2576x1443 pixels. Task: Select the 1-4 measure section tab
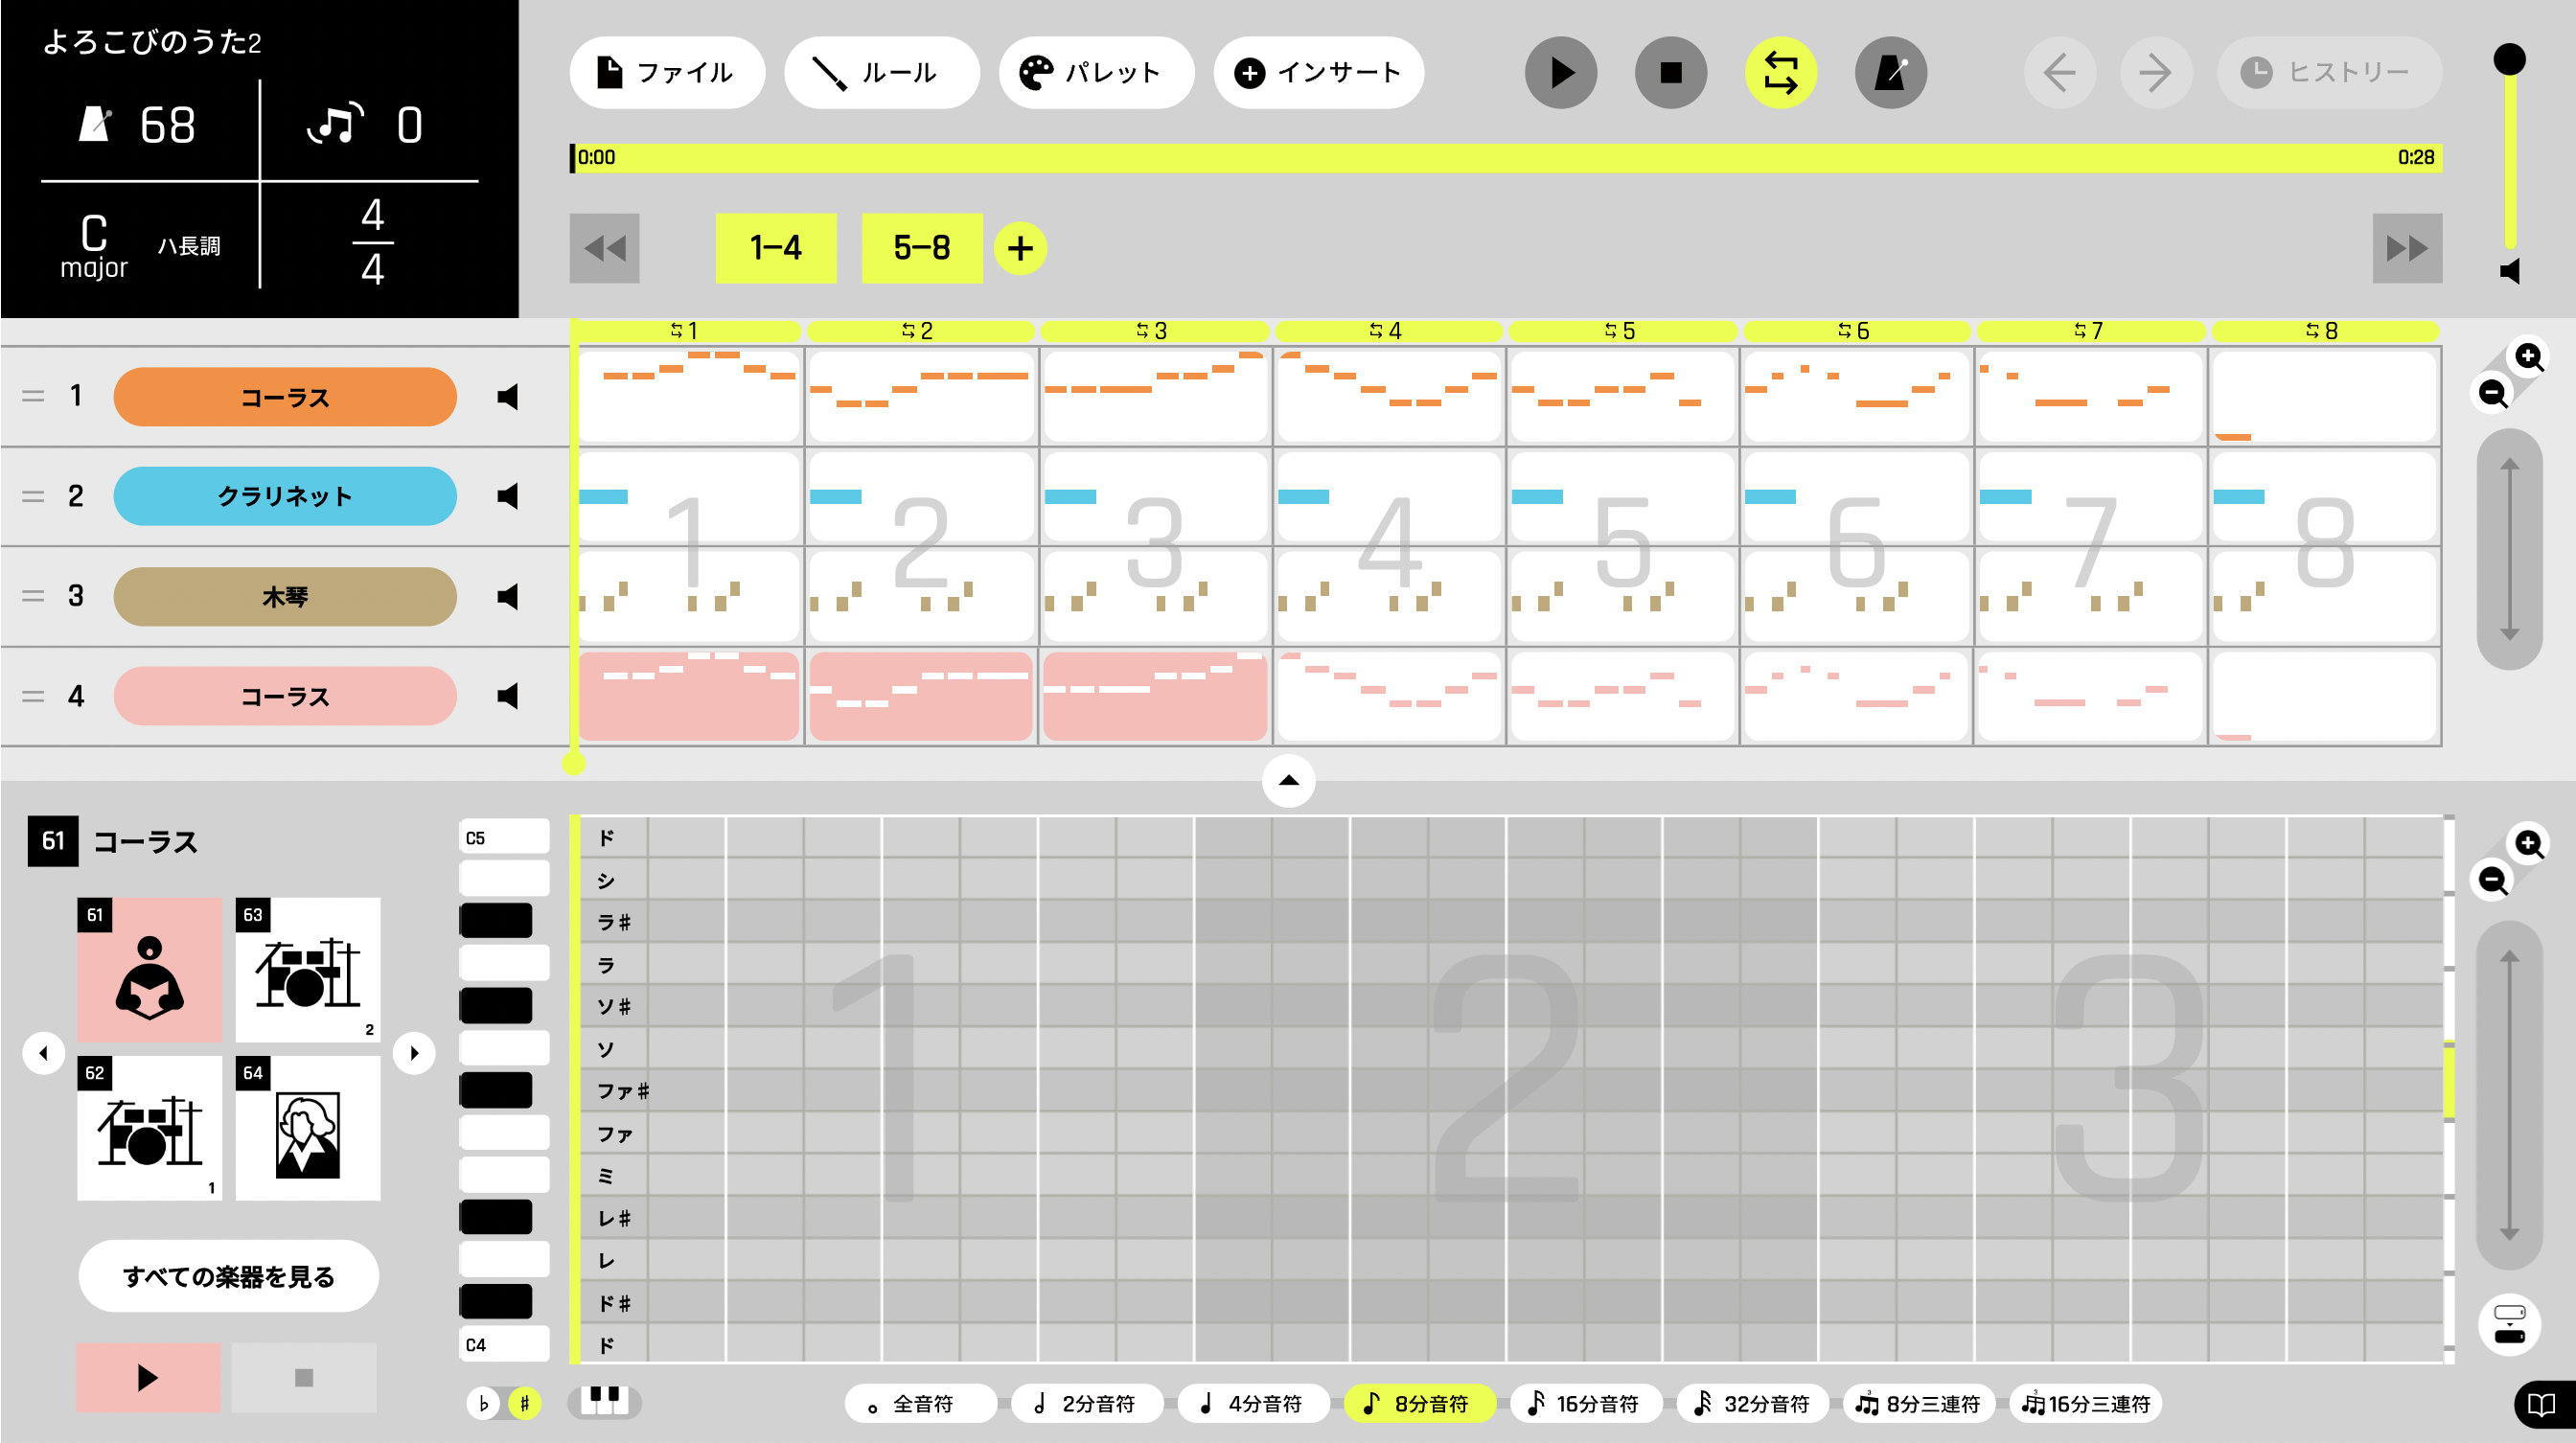776,248
